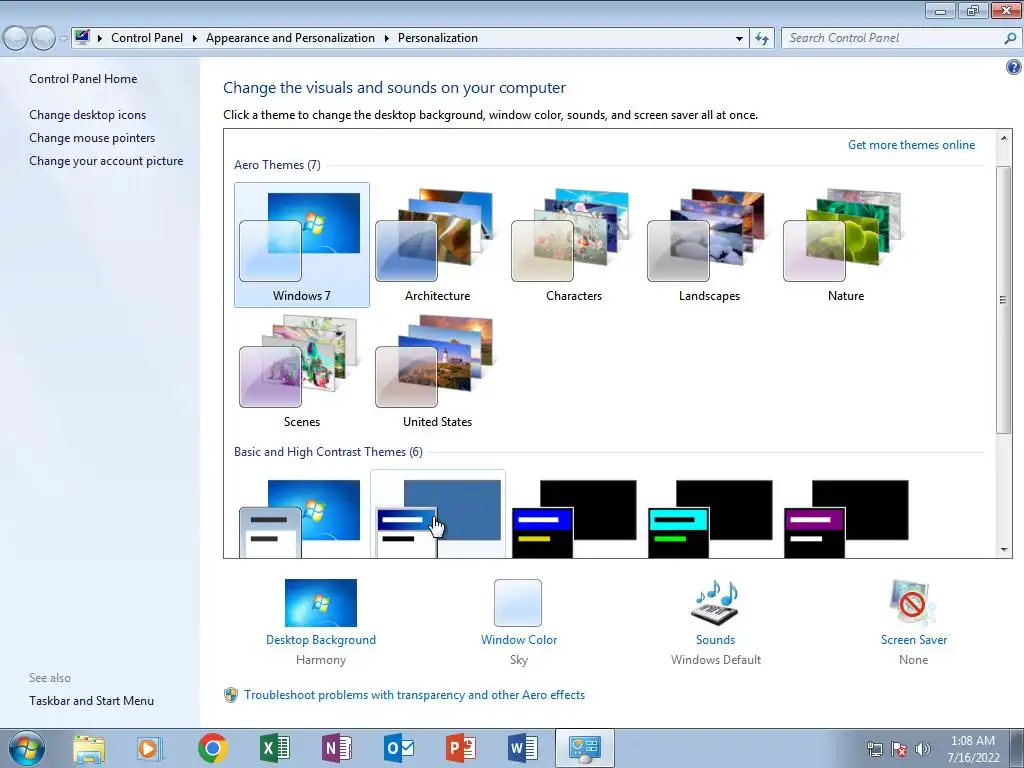Select the cyan-and-green high contrast theme
This screenshot has width=1024, height=768.
(710, 519)
